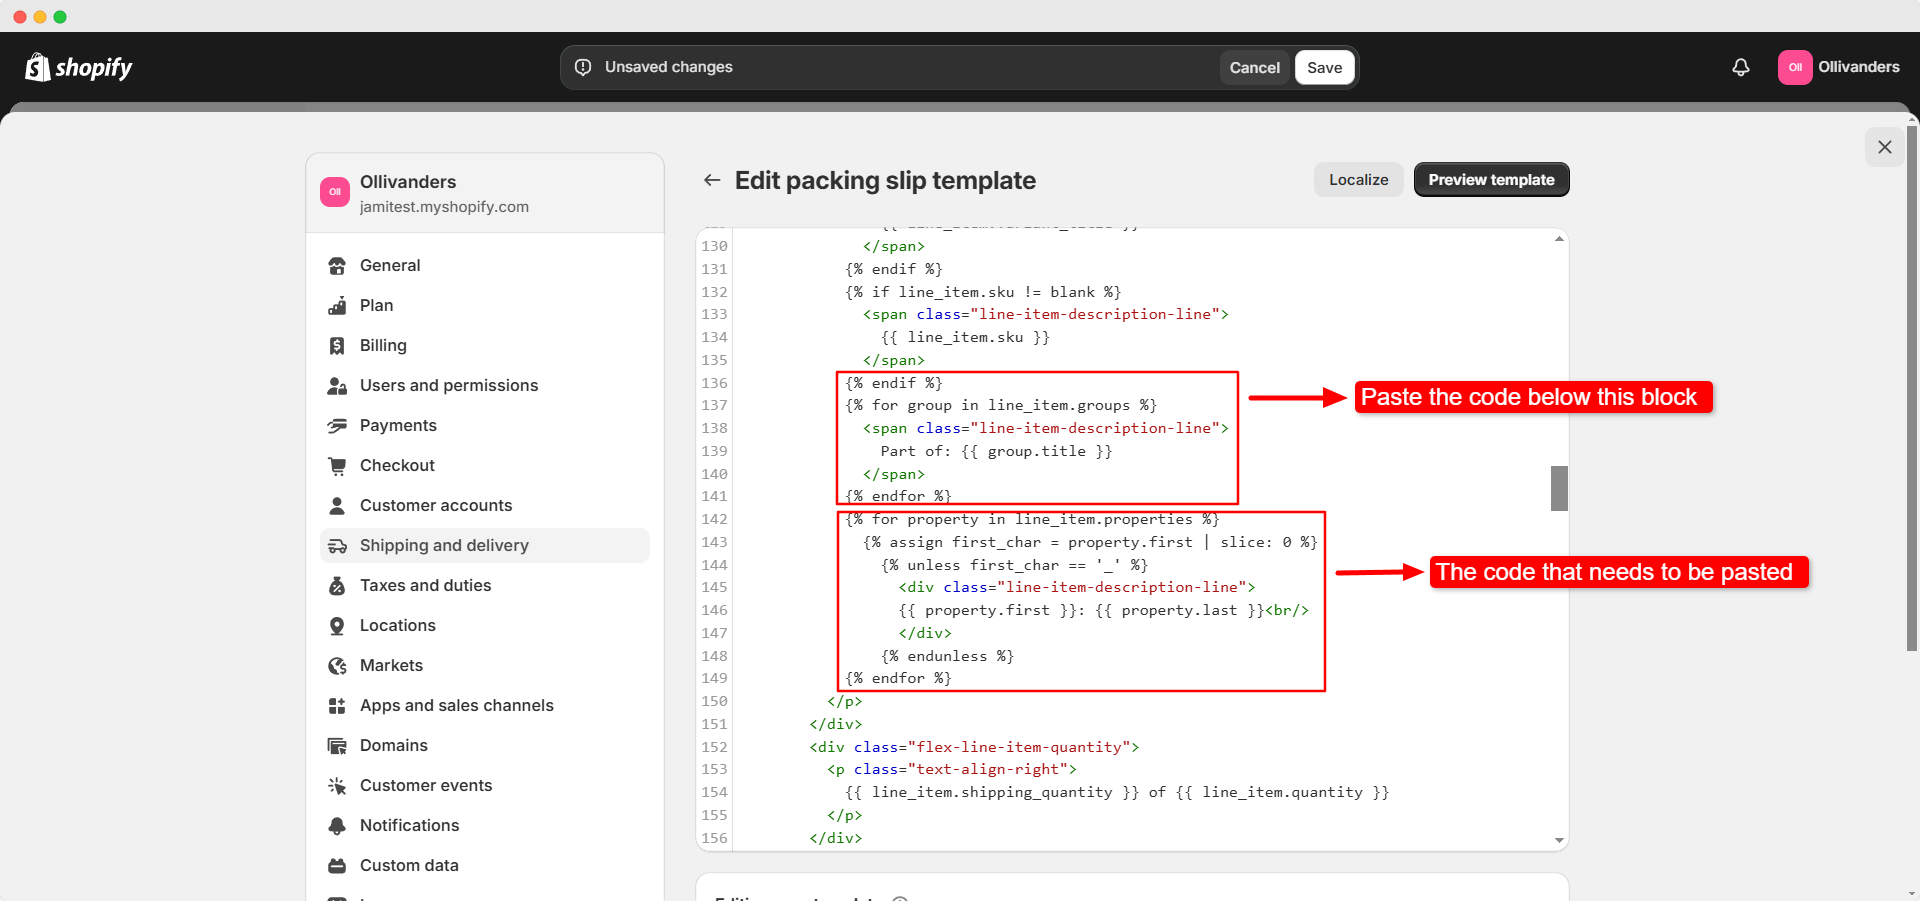
Task: Click the Apps and sales channels icon
Action: 337,706
